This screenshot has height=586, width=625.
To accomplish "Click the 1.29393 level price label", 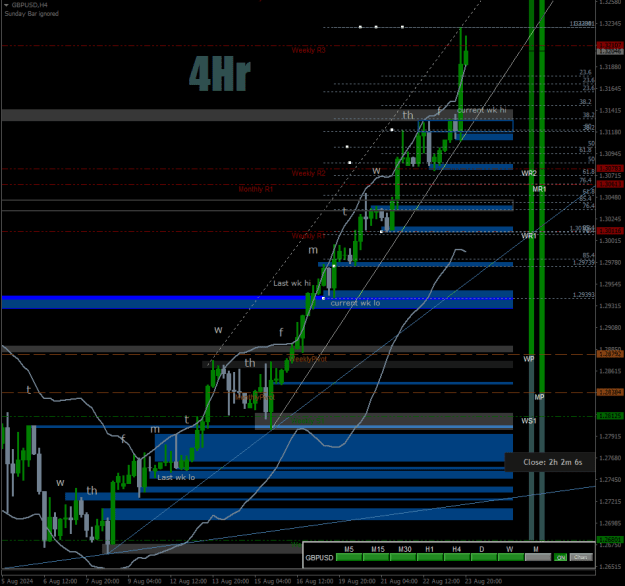I will [x=584, y=295].
